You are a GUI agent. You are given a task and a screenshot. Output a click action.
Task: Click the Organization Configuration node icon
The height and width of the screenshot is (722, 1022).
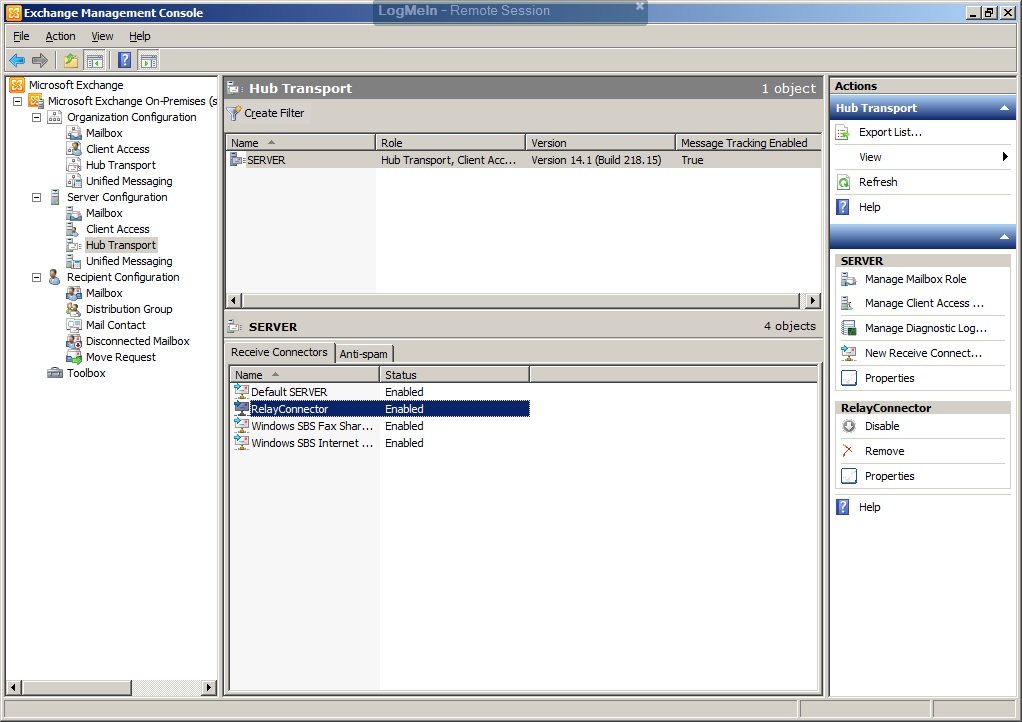point(55,117)
